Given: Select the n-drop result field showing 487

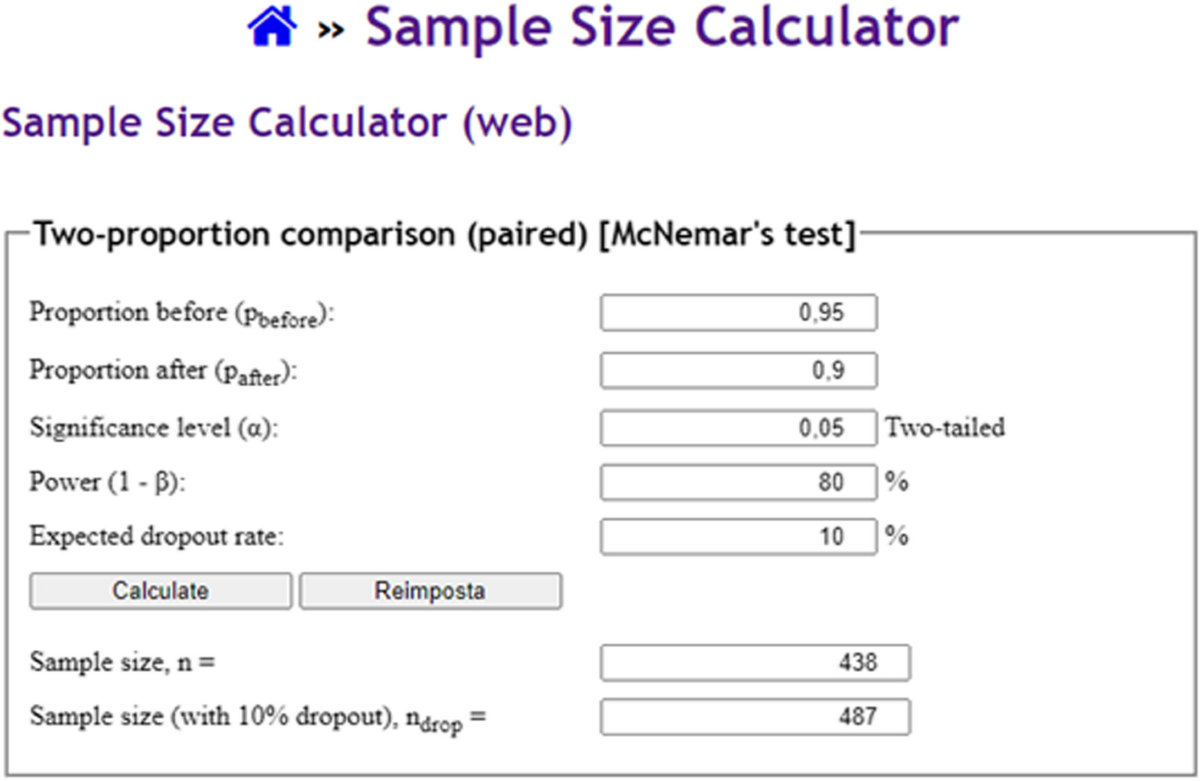Looking at the screenshot, I should tap(755, 717).
